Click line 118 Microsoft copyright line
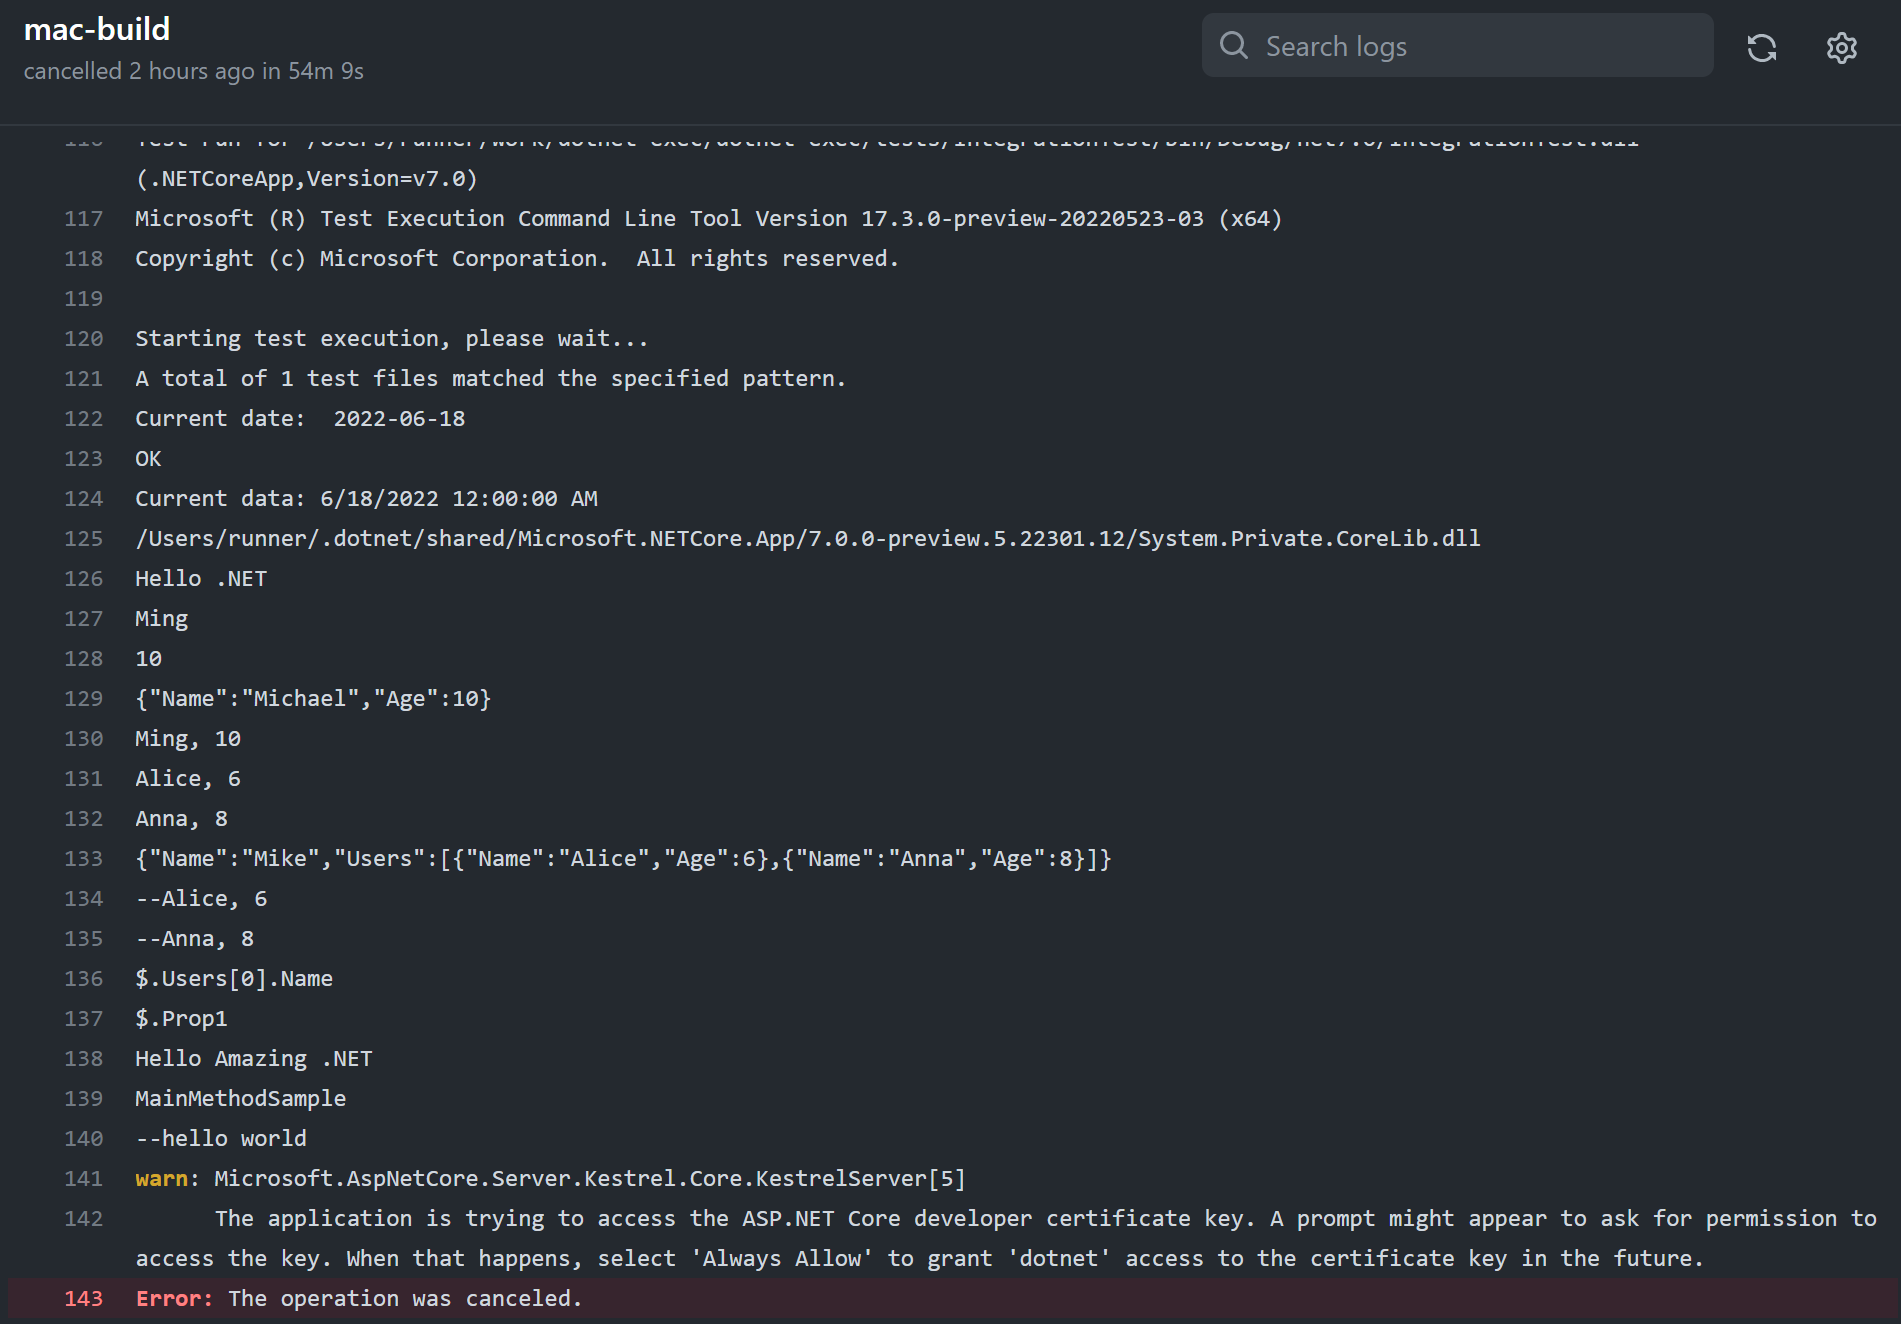 point(516,258)
